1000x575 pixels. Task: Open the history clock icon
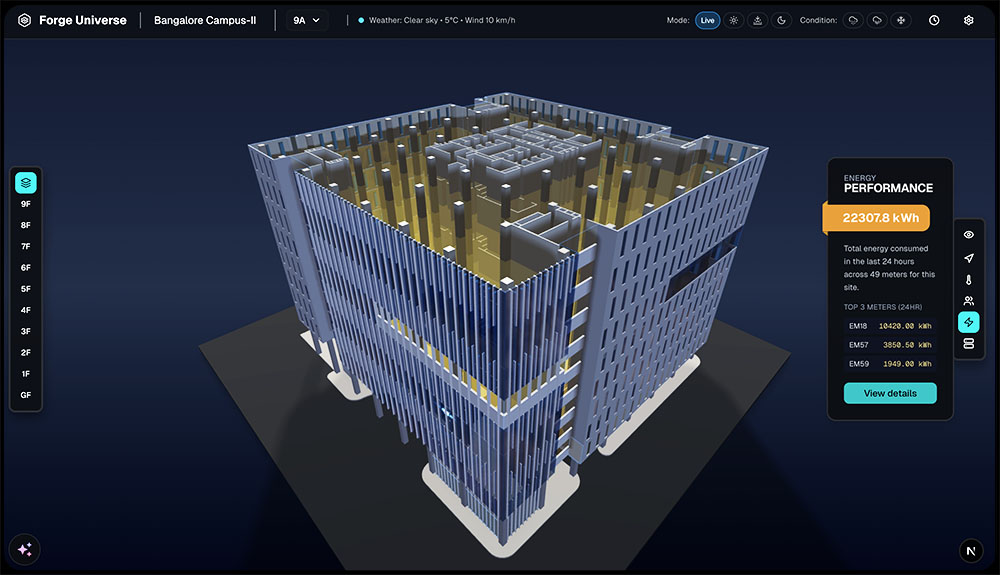934,20
